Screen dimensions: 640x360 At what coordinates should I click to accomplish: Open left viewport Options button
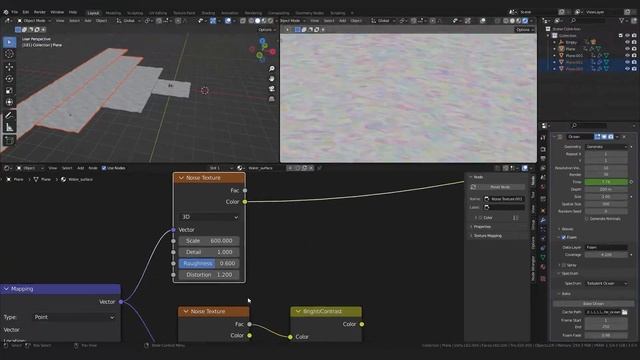point(267,29)
